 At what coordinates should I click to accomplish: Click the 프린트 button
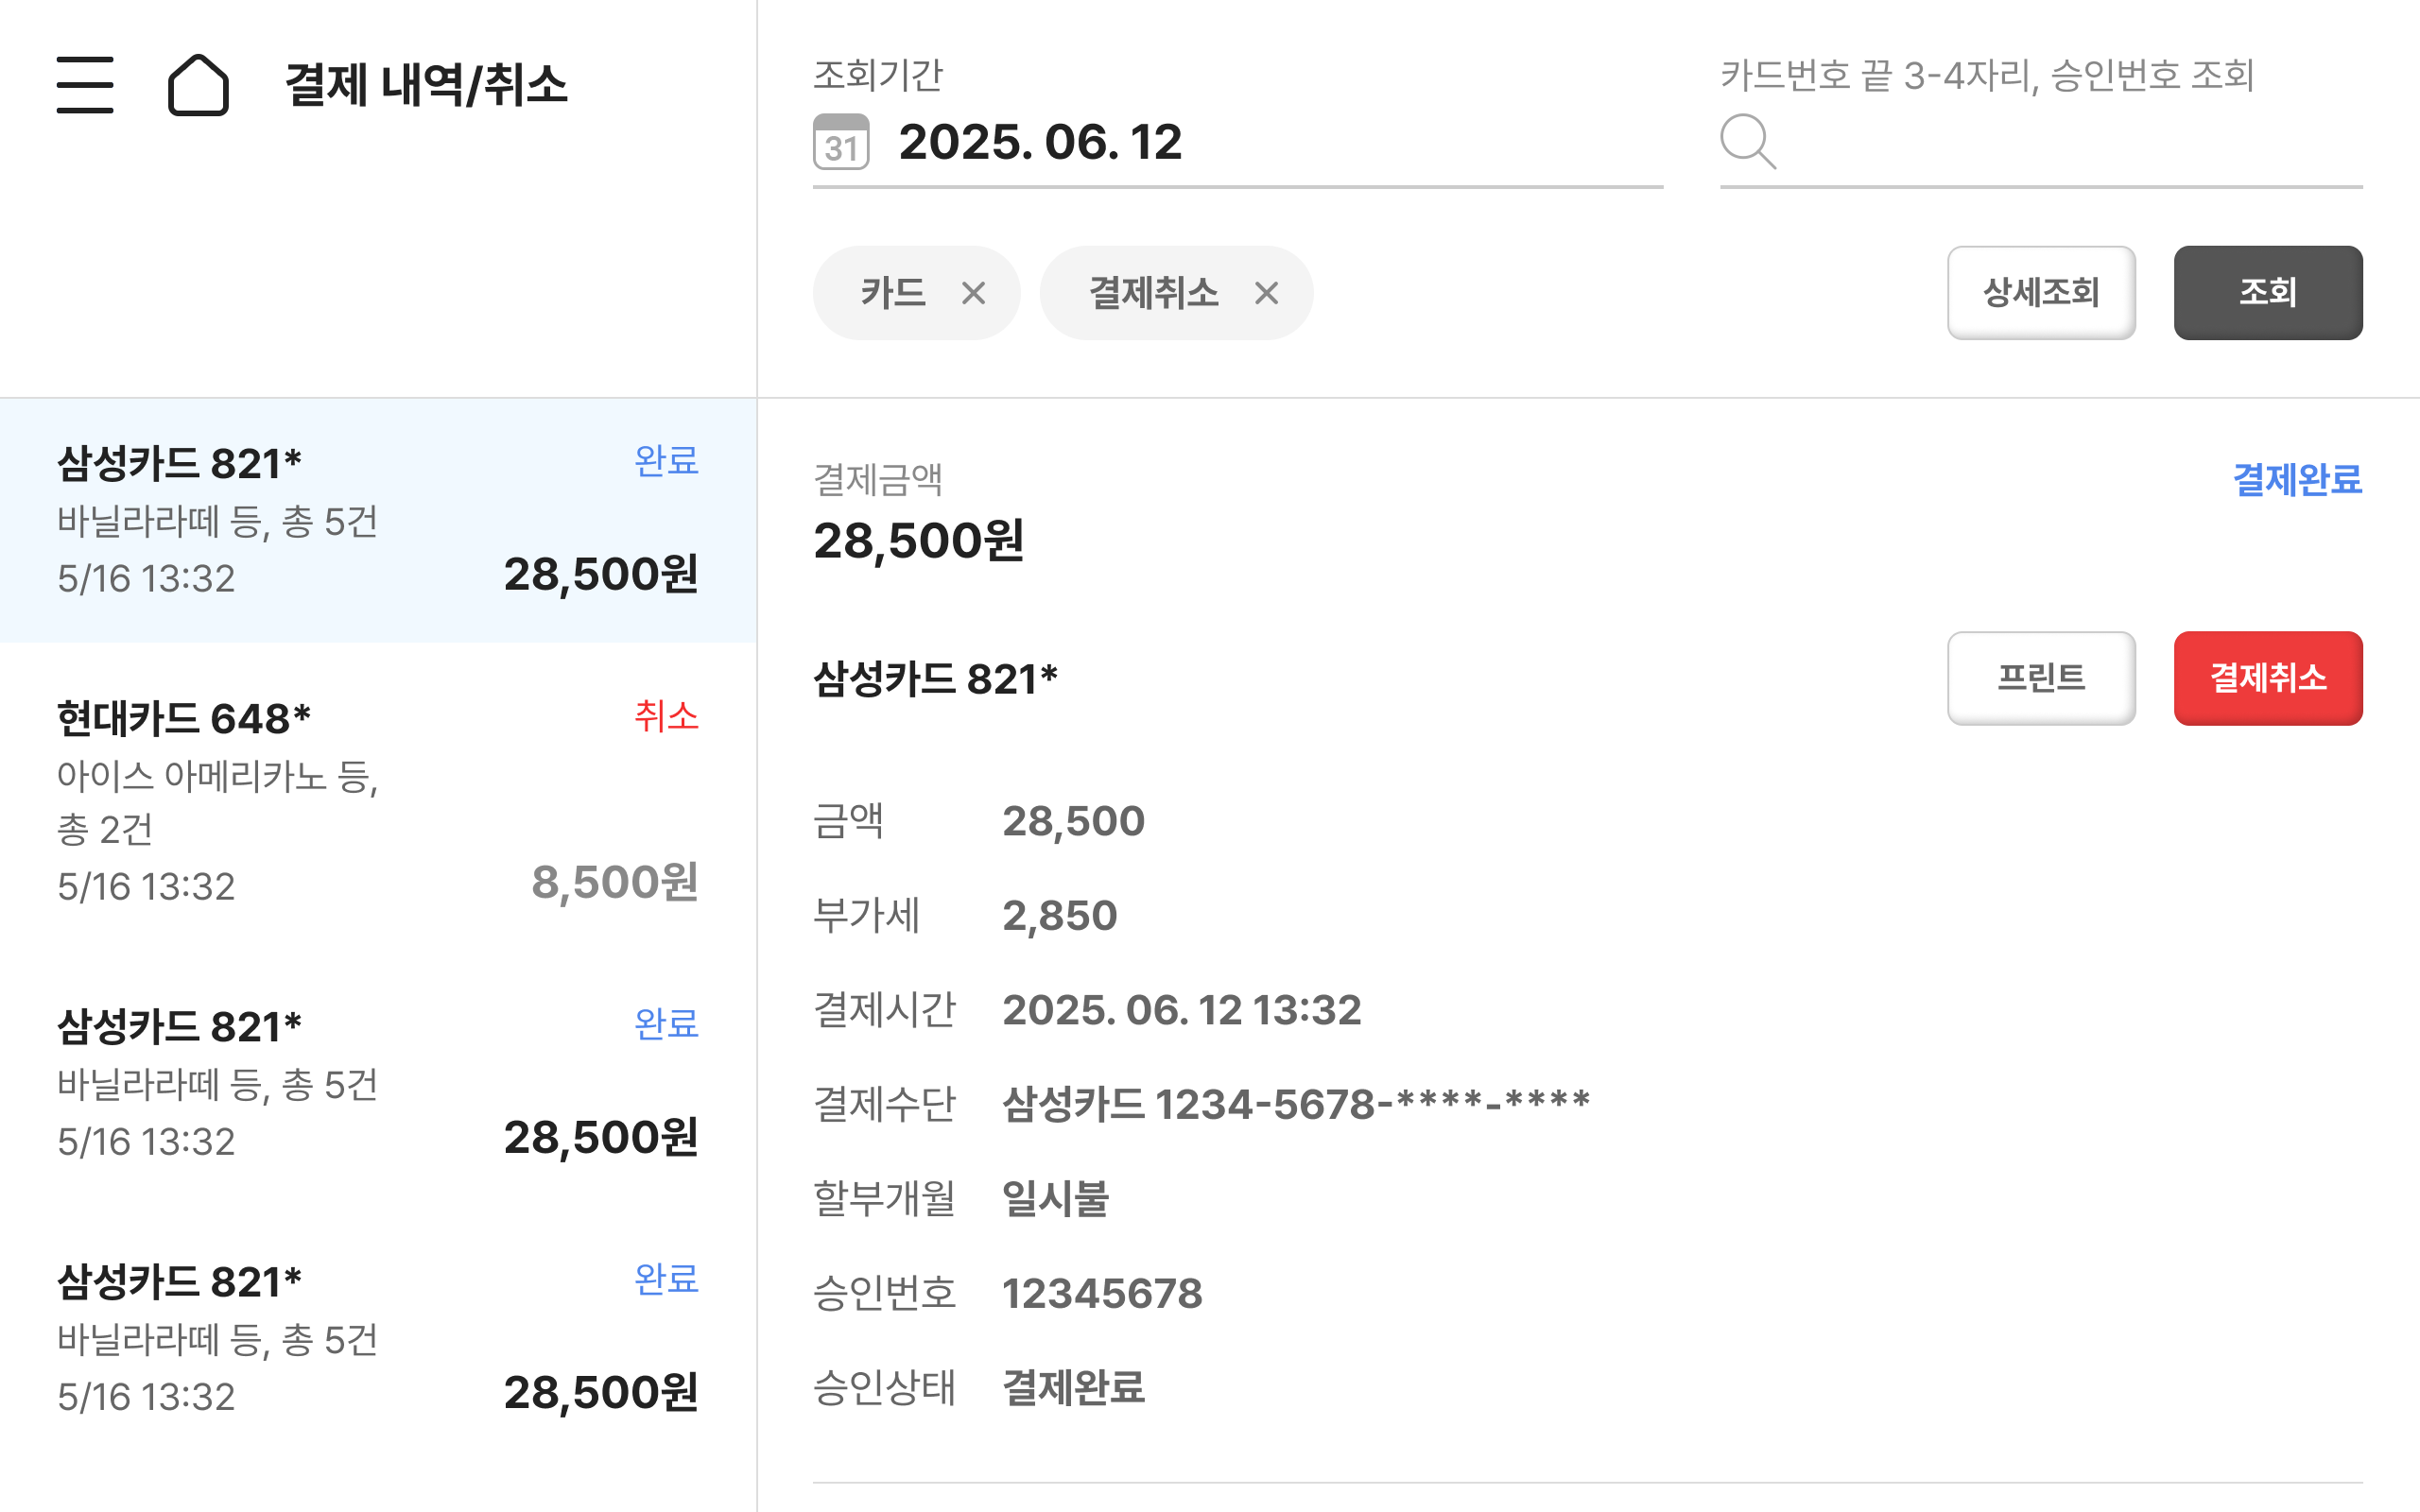pyautogui.click(x=2041, y=678)
